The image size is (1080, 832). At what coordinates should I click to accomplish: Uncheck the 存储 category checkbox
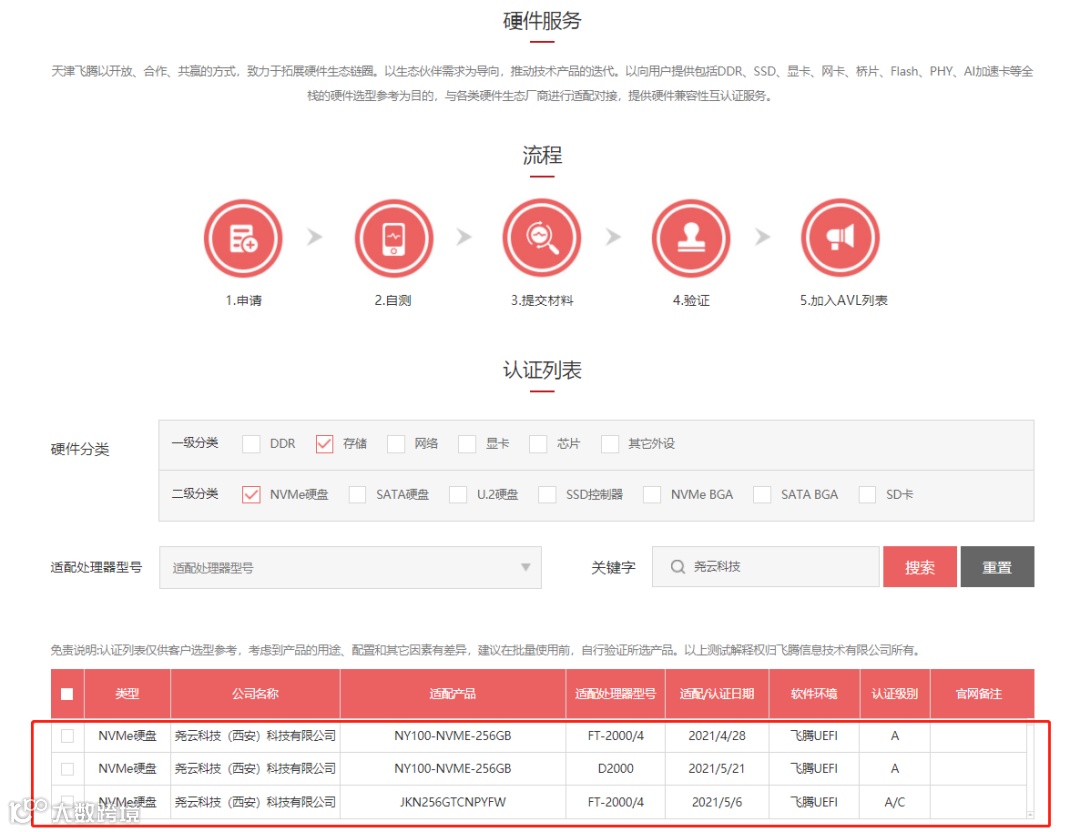[324, 444]
